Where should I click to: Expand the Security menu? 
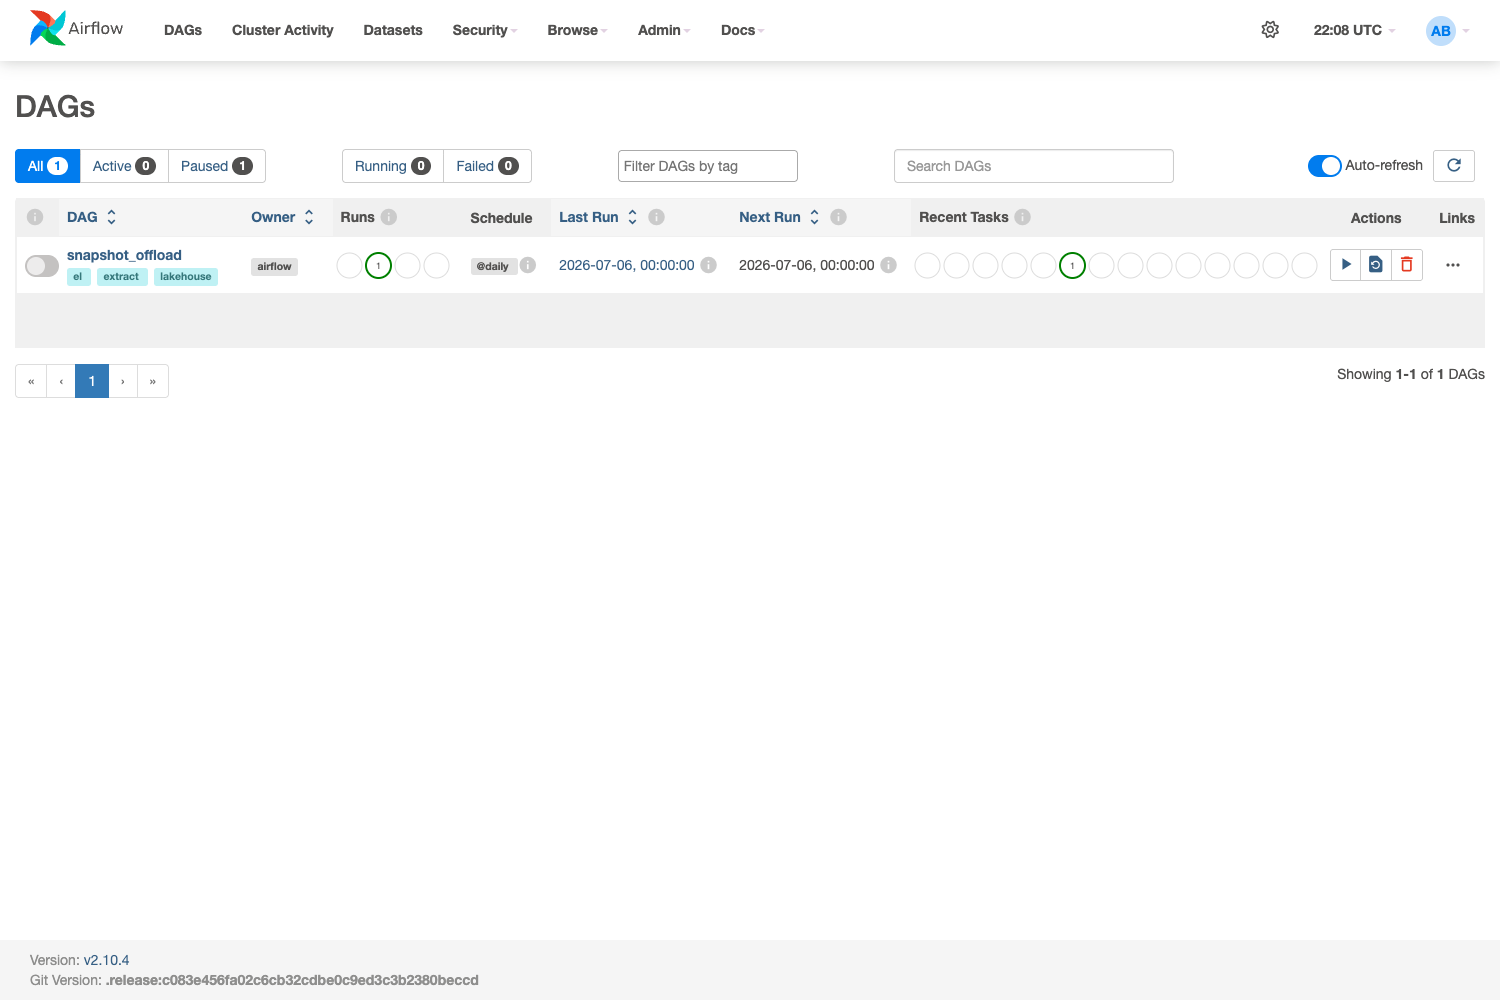coord(484,30)
